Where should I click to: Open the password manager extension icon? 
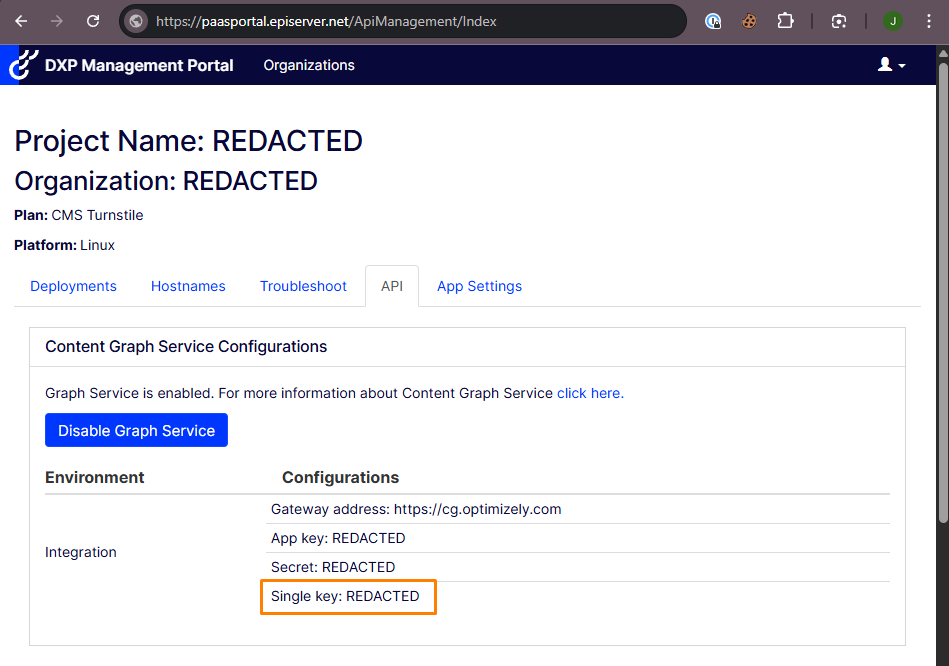713,21
